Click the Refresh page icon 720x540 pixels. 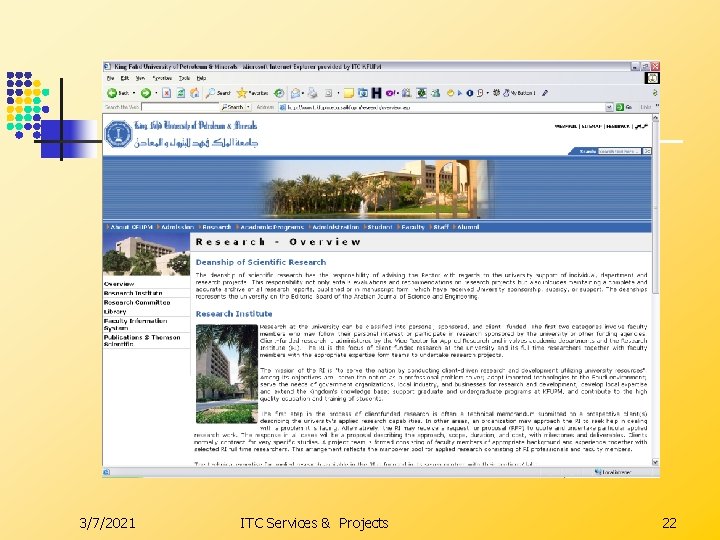pos(181,93)
